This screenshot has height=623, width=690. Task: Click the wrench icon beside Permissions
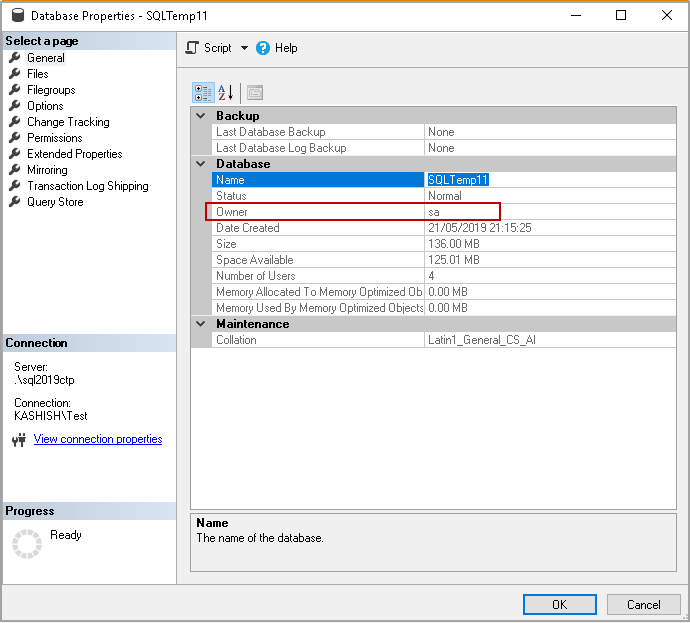point(15,138)
